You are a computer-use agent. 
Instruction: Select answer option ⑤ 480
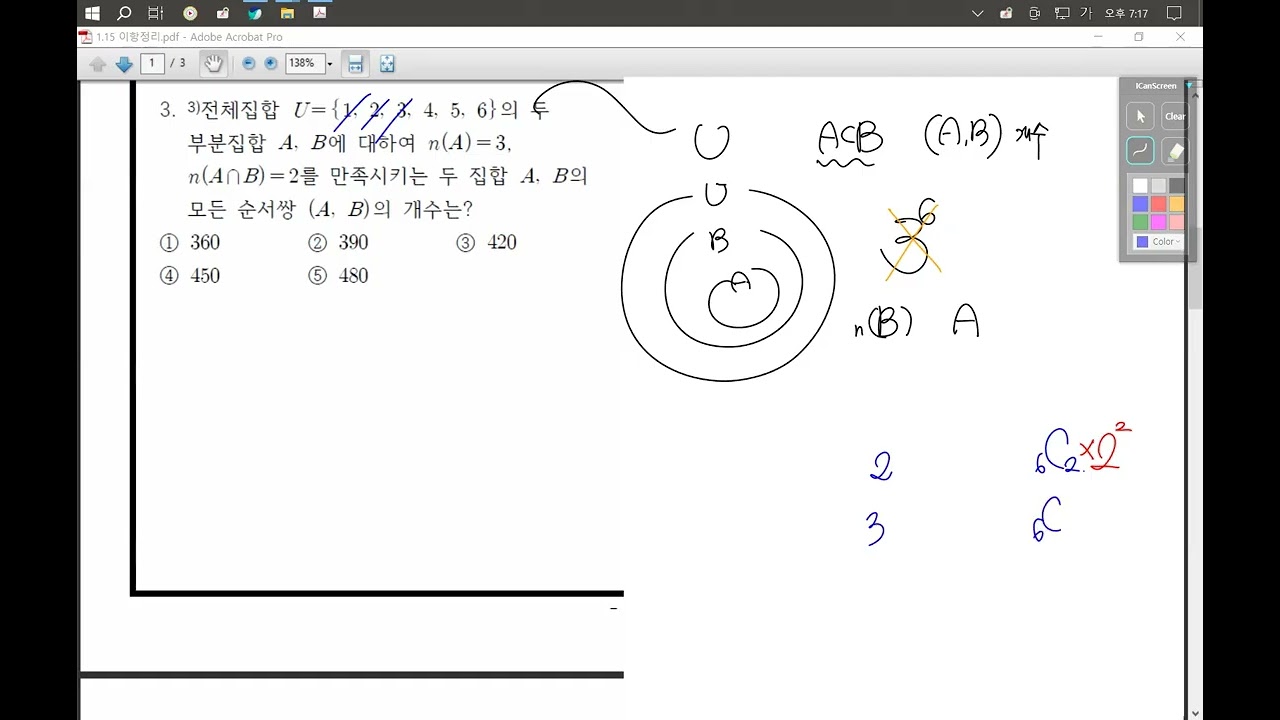[338, 275]
